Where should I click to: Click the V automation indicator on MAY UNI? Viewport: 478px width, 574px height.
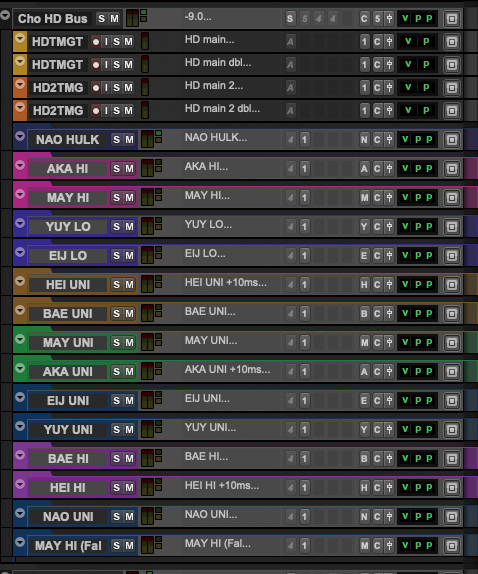point(405,342)
